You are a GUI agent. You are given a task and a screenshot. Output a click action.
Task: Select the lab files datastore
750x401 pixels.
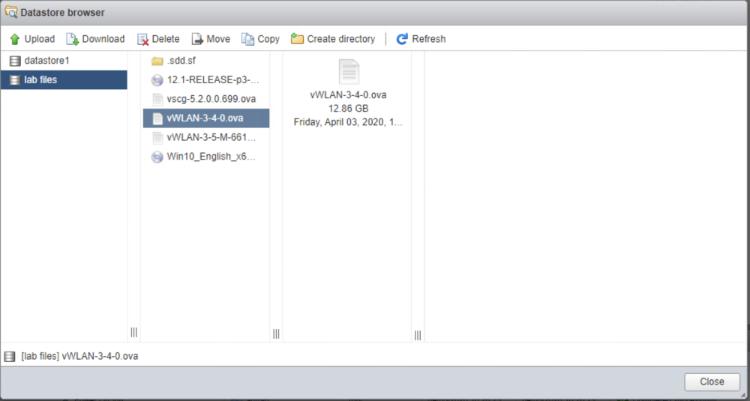43,80
